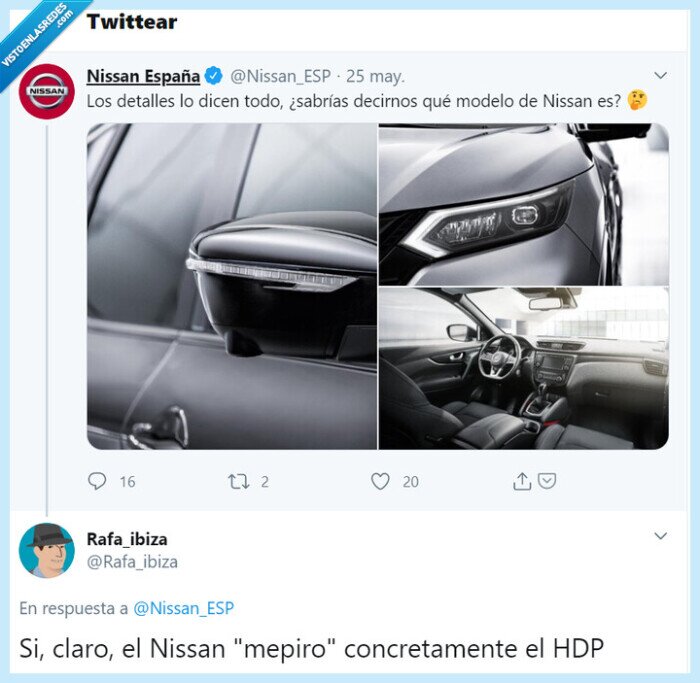
Task: Click the Rafa_ibiza display name
Action: coord(127,540)
